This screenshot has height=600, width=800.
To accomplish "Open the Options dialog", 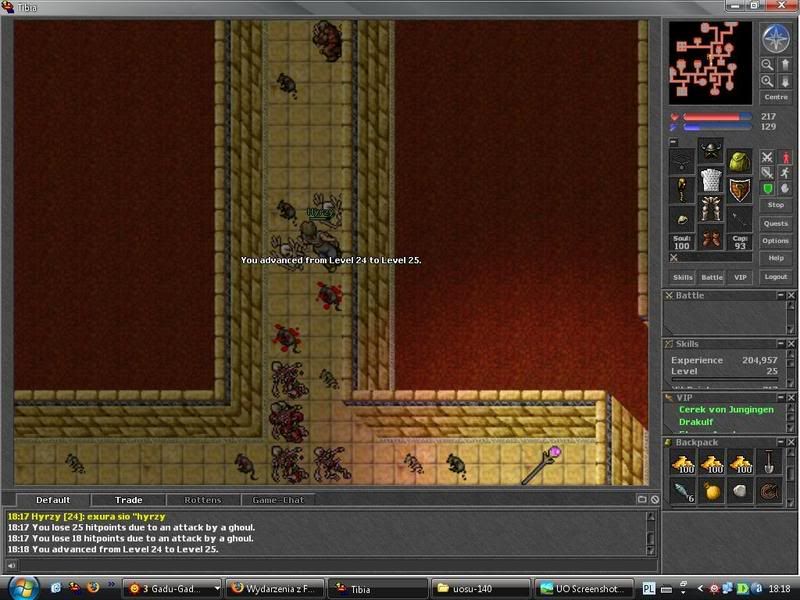I will coord(776,241).
